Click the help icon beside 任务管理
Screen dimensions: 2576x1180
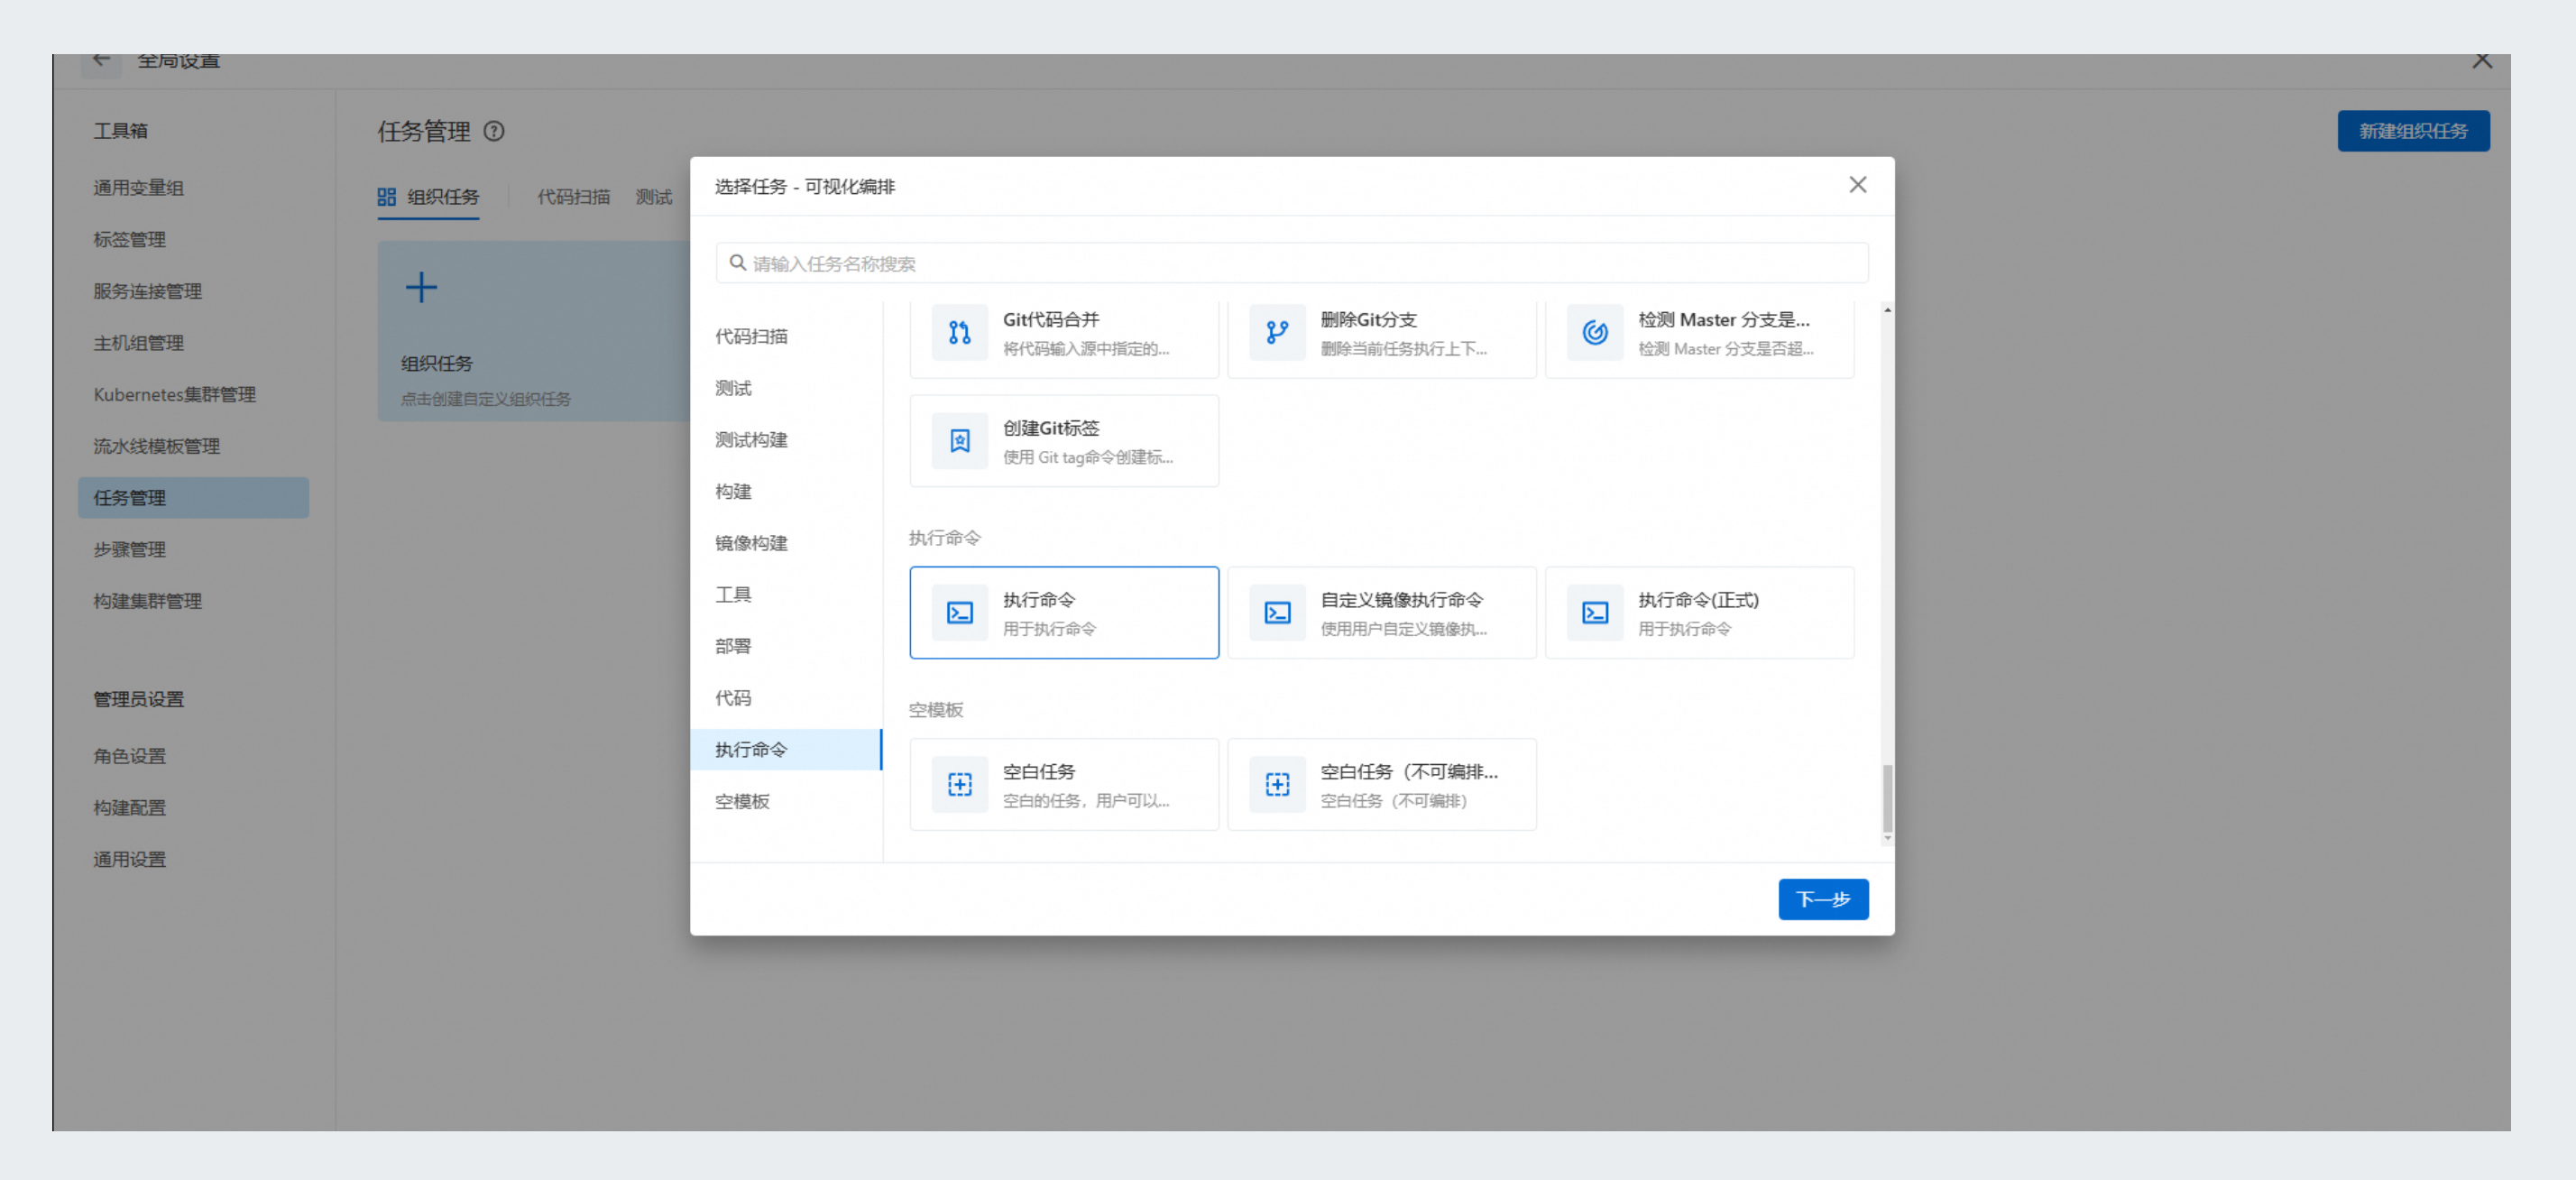pos(494,131)
